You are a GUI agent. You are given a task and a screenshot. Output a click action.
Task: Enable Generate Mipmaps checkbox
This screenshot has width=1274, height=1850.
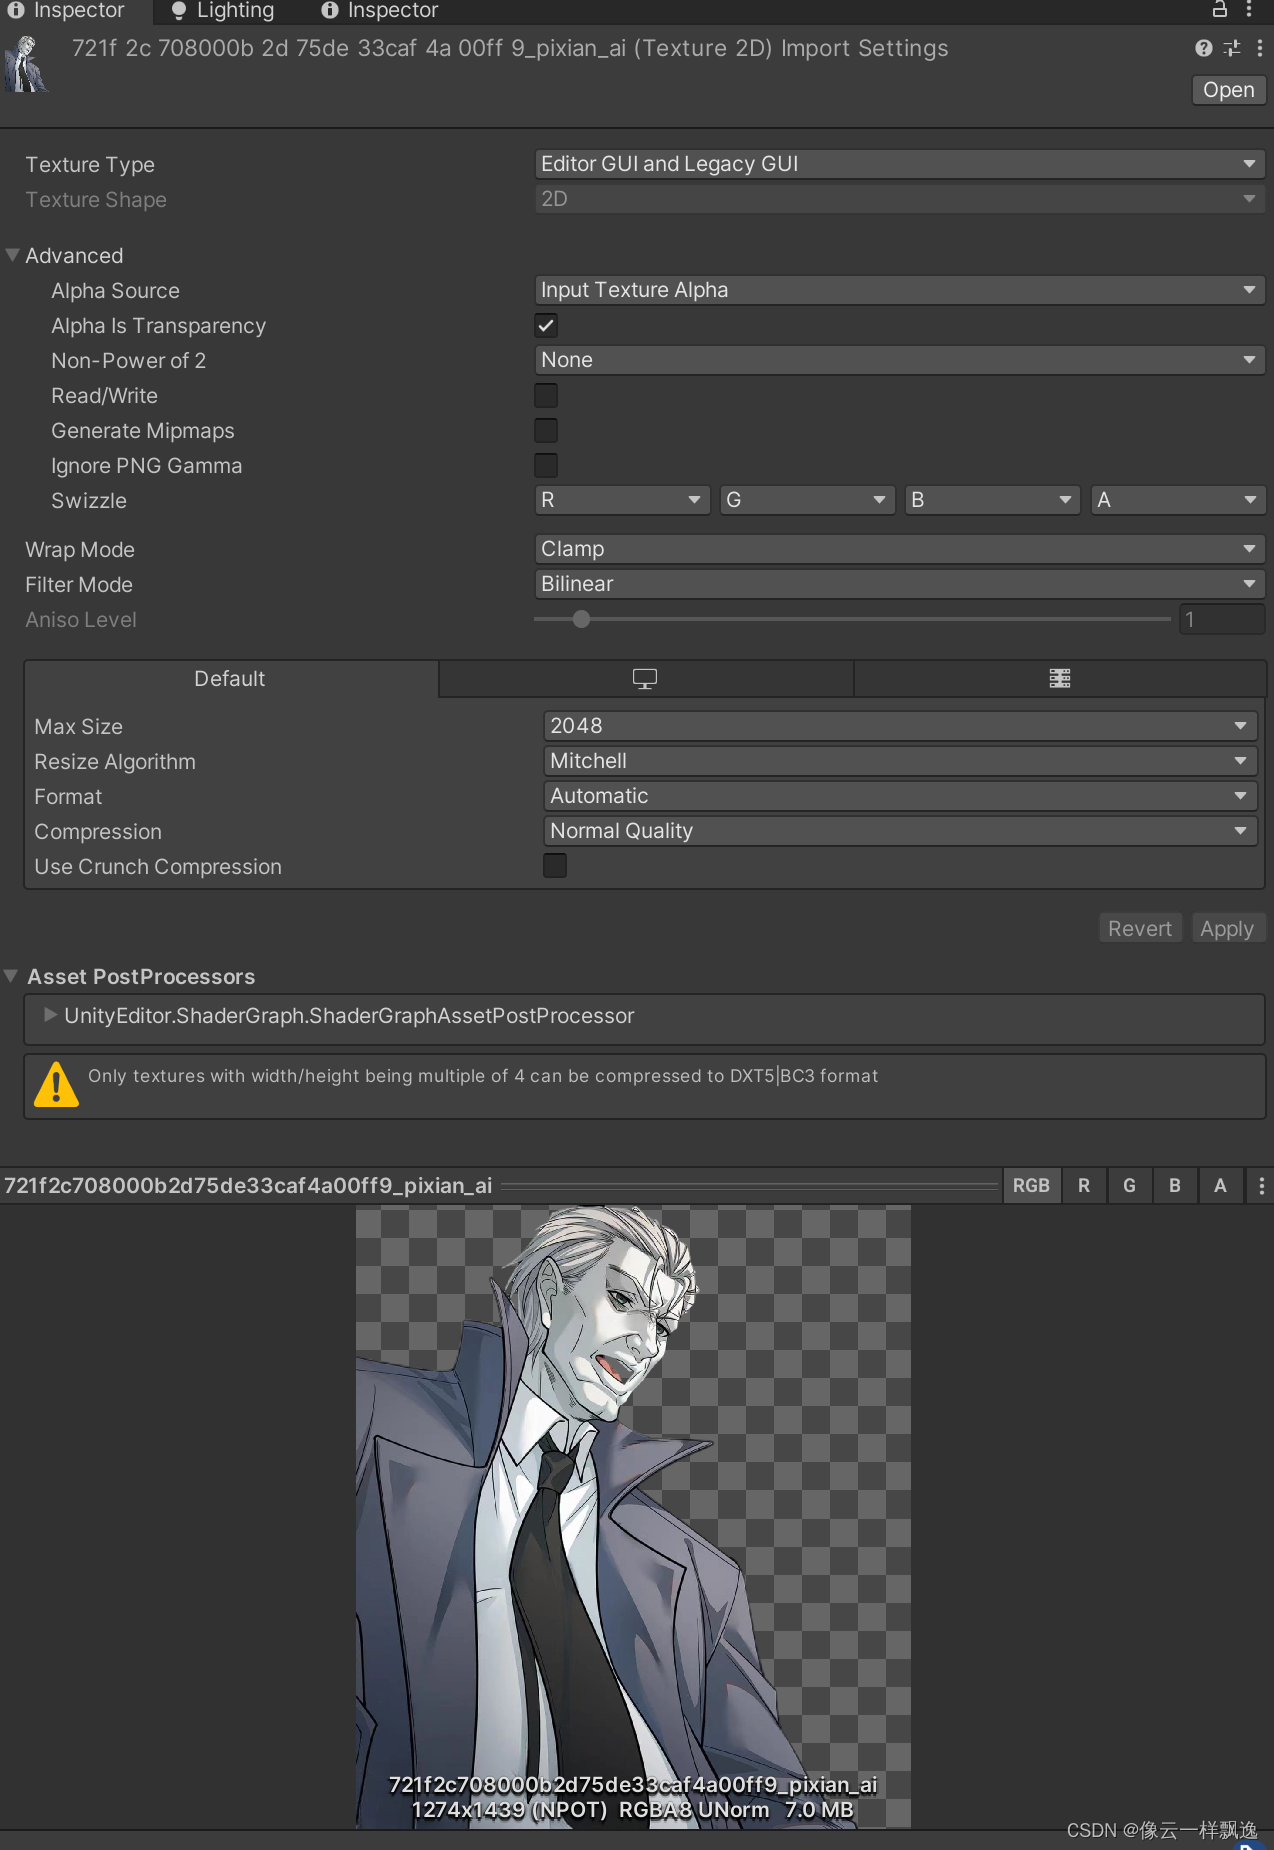pos(546,430)
